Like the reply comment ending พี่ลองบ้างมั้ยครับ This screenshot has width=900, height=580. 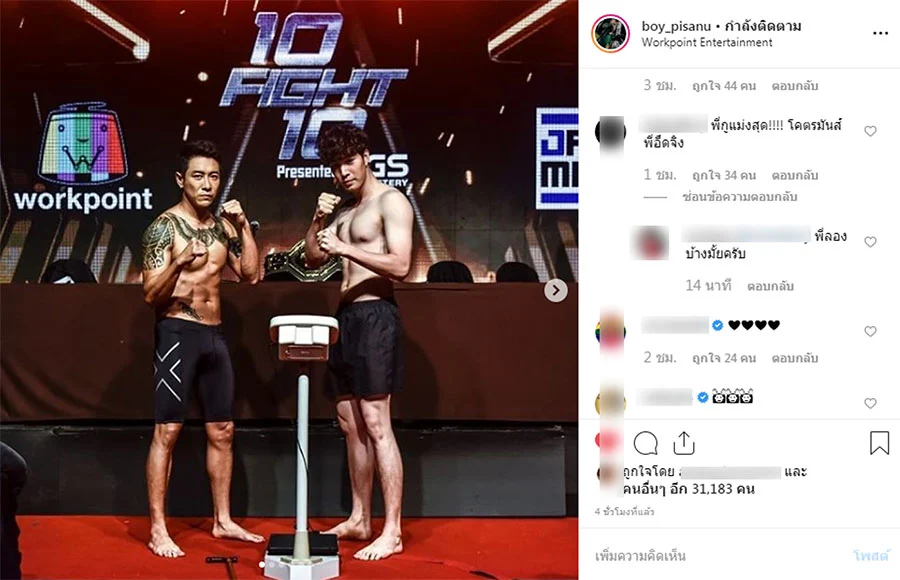[870, 242]
